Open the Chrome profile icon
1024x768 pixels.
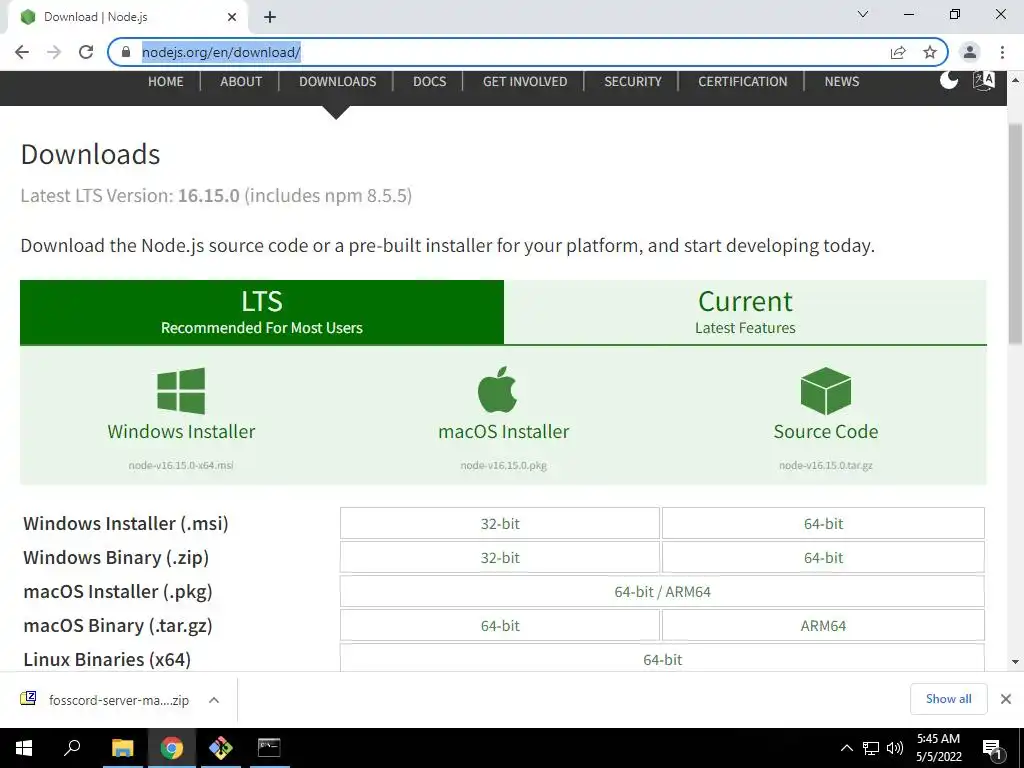970,52
